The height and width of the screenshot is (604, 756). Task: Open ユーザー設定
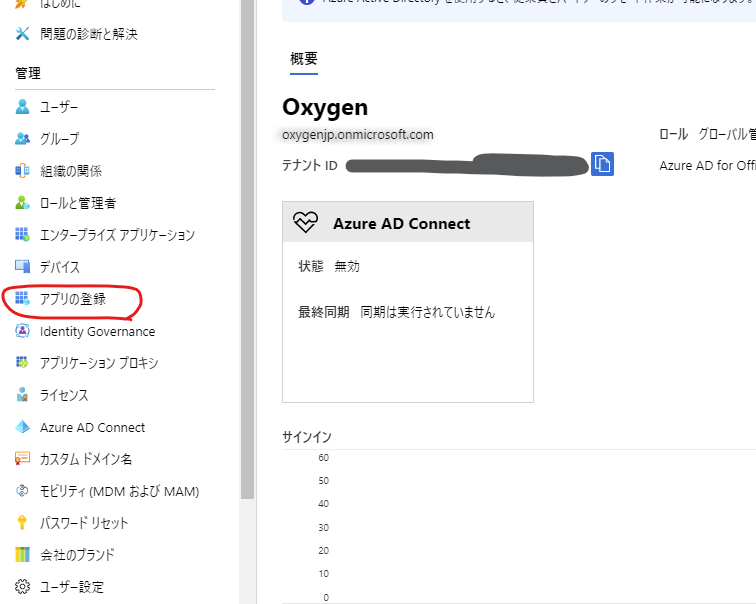[x=72, y=587]
